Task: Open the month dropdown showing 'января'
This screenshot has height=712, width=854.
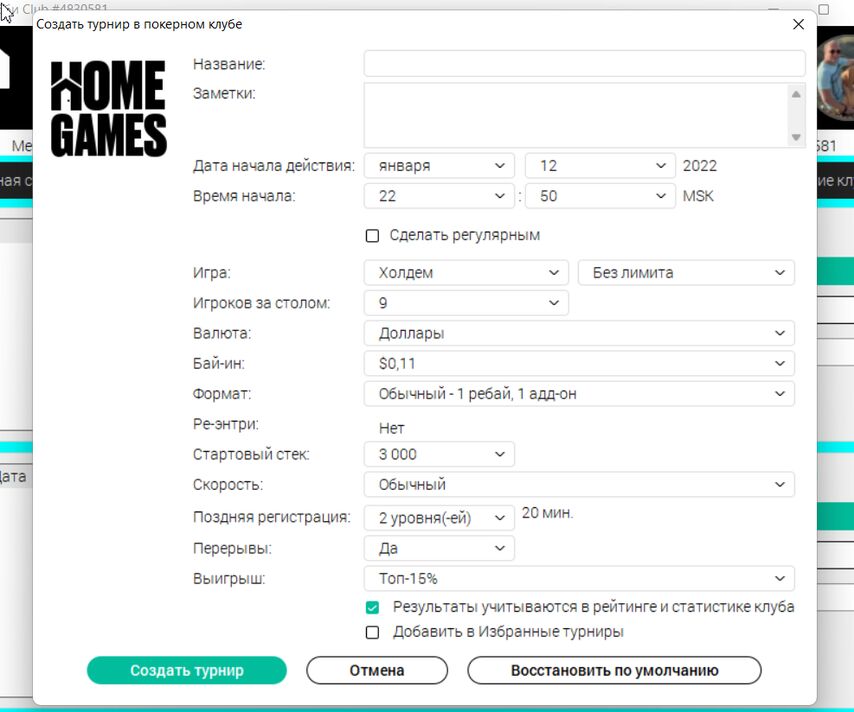Action: (439, 166)
